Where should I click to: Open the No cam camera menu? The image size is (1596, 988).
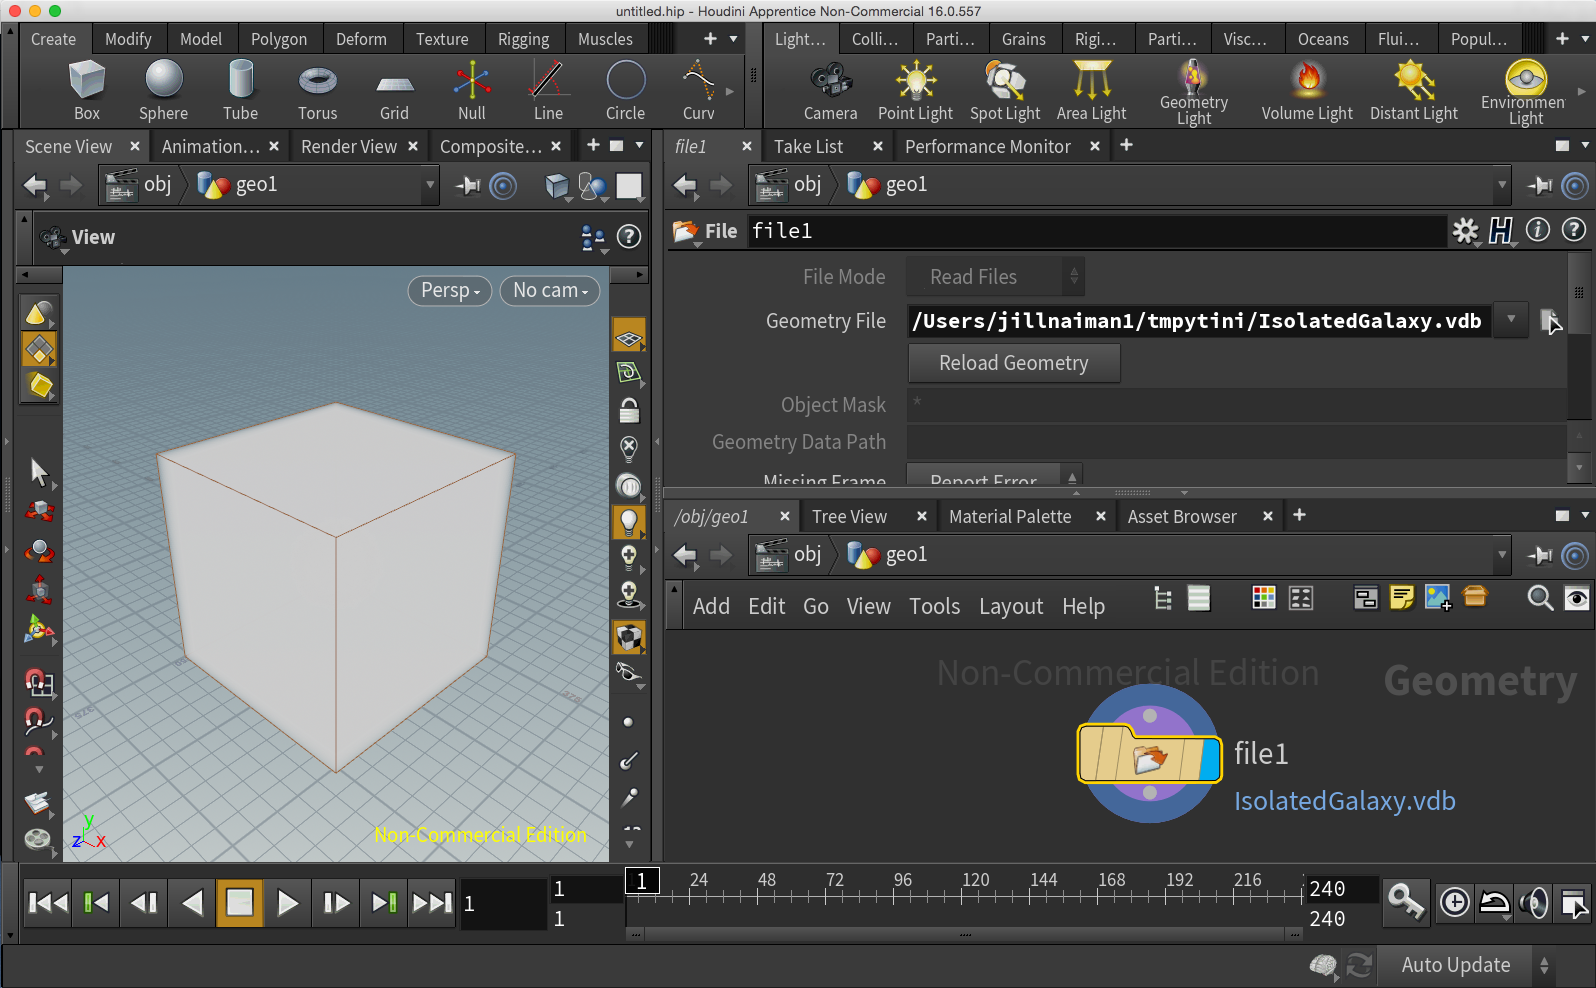550,290
